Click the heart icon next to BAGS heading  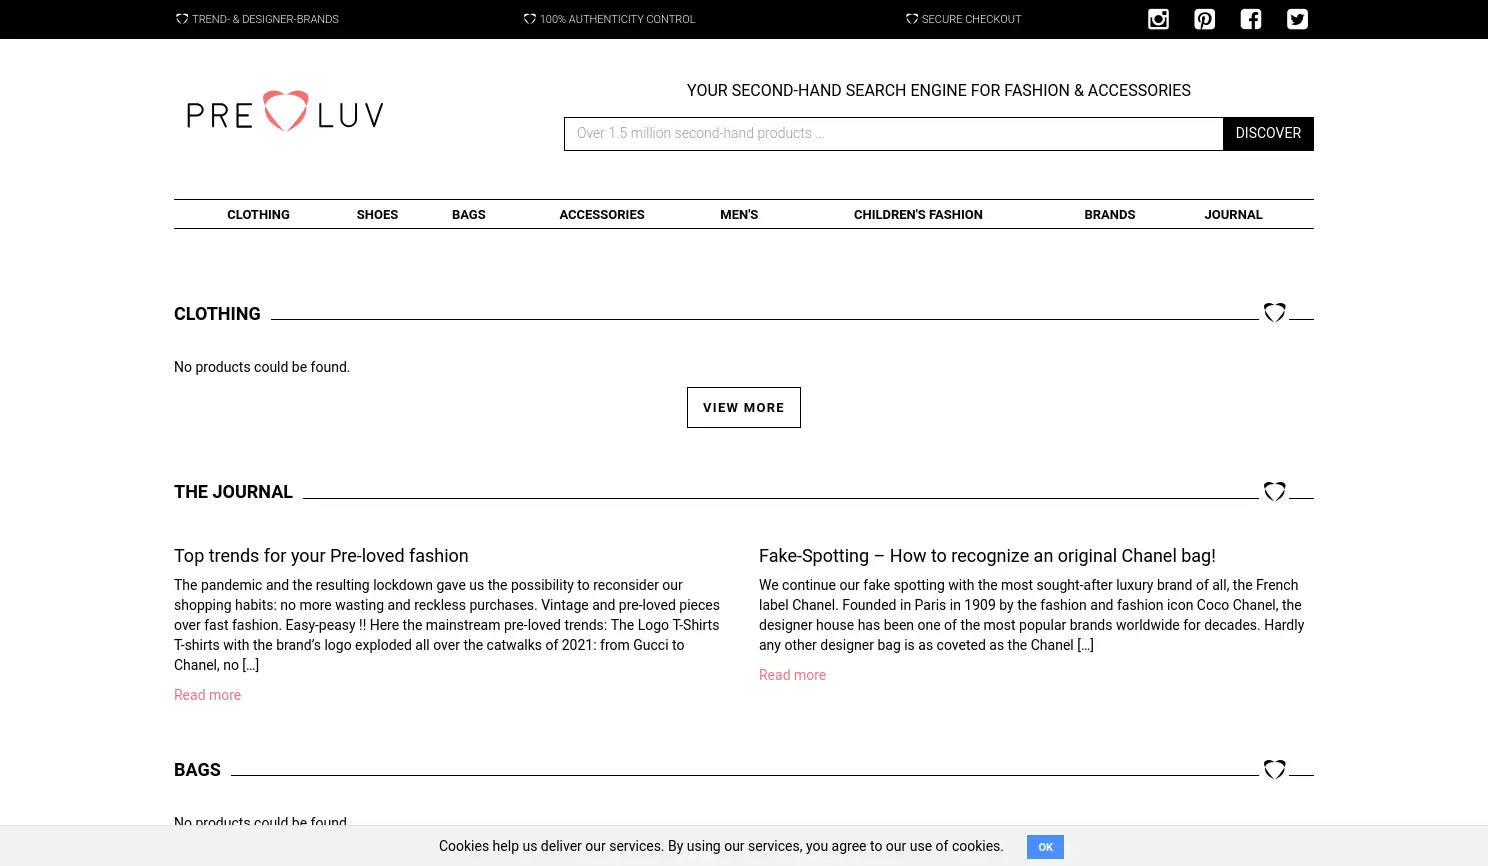tap(1274, 769)
